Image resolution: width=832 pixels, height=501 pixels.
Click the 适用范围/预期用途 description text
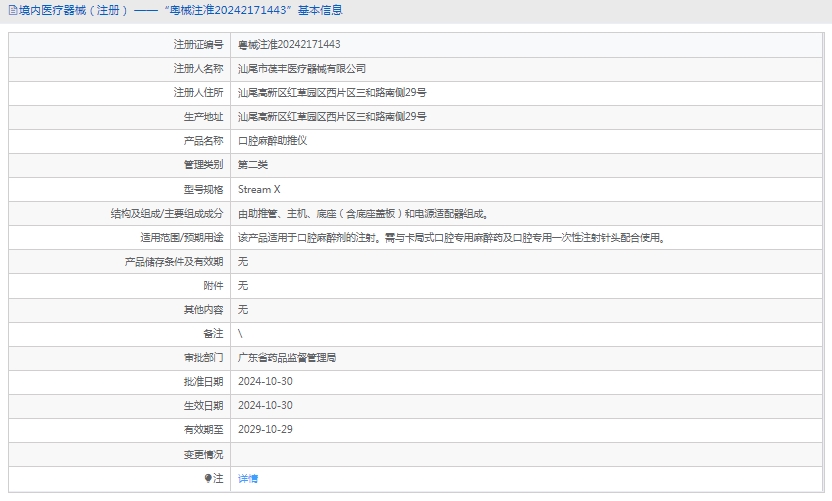point(451,238)
